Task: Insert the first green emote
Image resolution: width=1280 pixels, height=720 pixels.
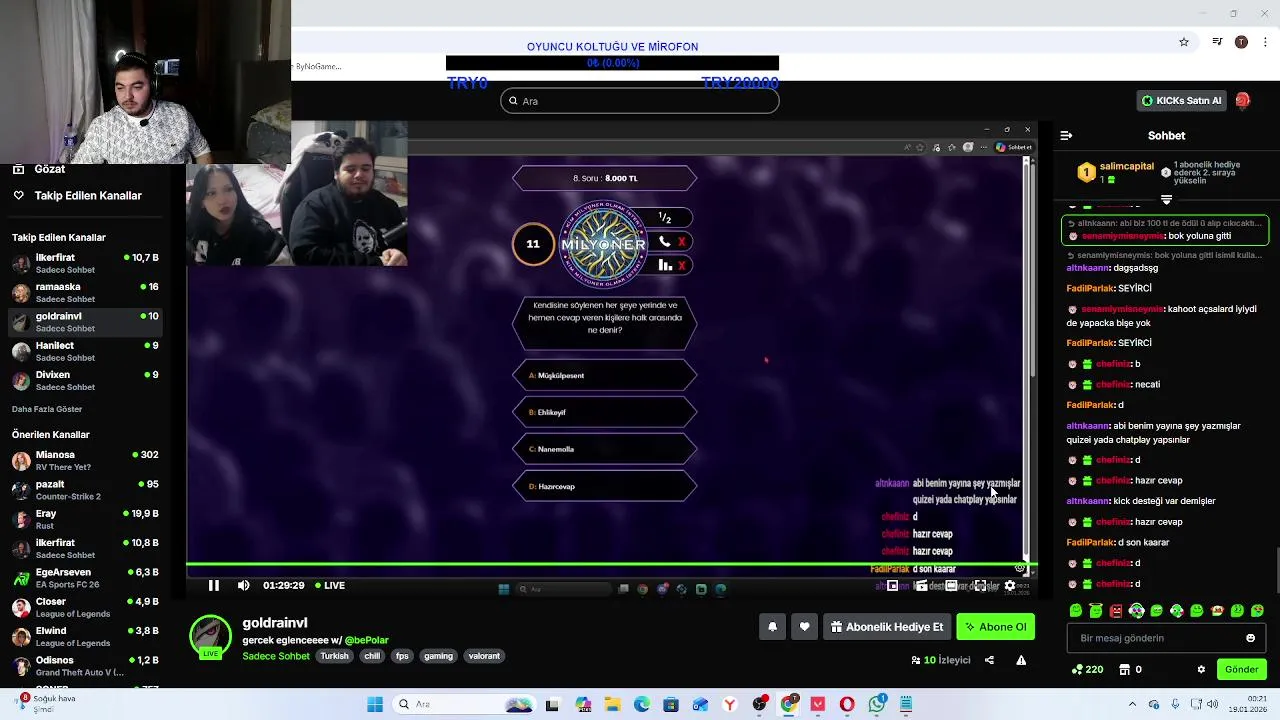Action: pyautogui.click(x=1076, y=610)
